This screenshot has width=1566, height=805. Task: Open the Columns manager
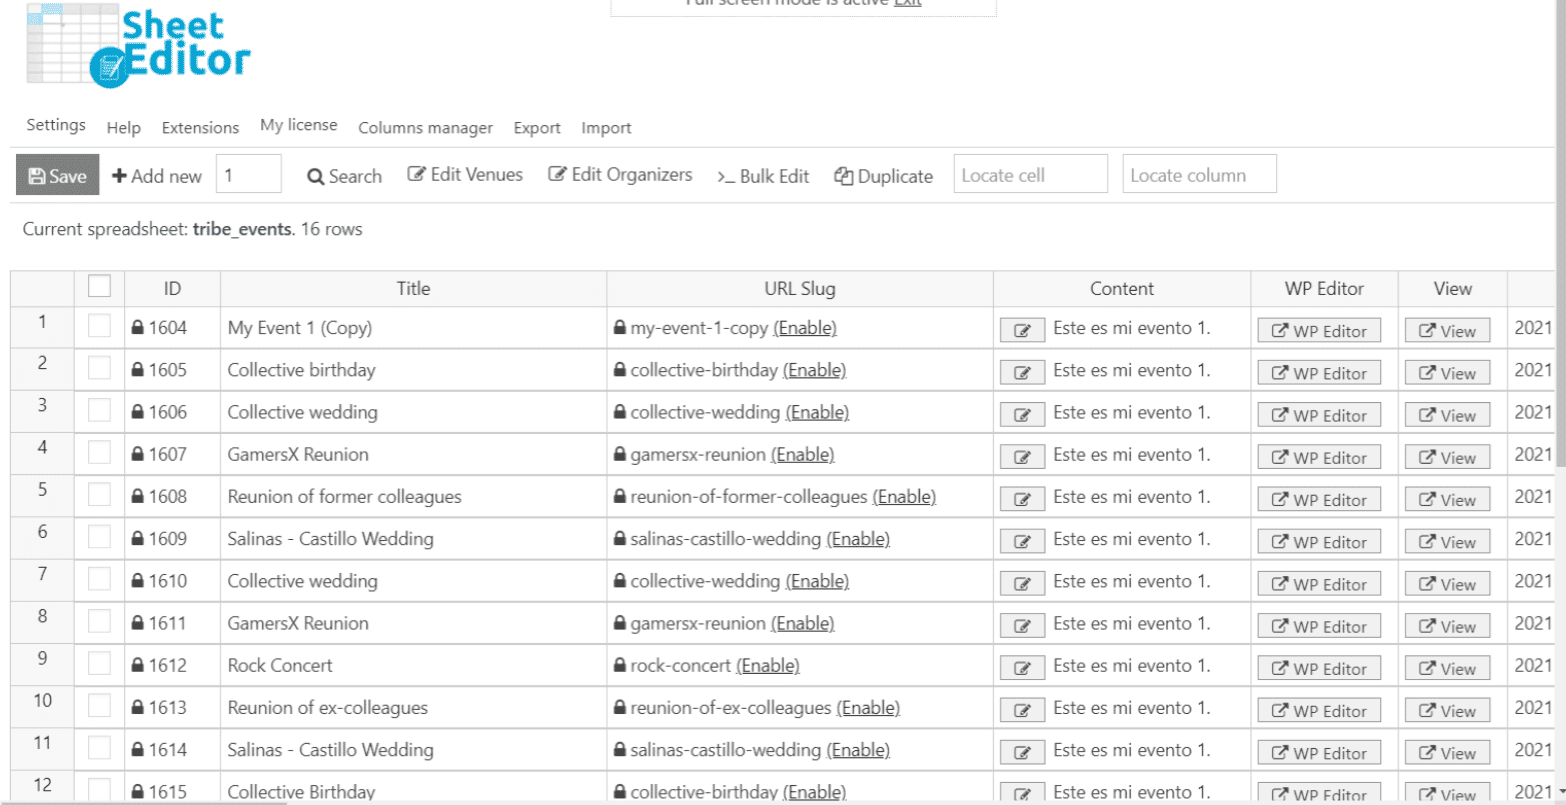click(425, 128)
